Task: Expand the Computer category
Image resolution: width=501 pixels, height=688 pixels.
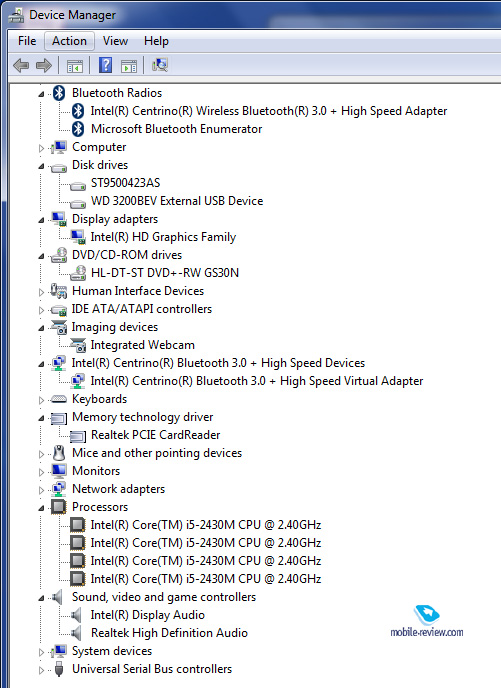Action: [x=41, y=148]
